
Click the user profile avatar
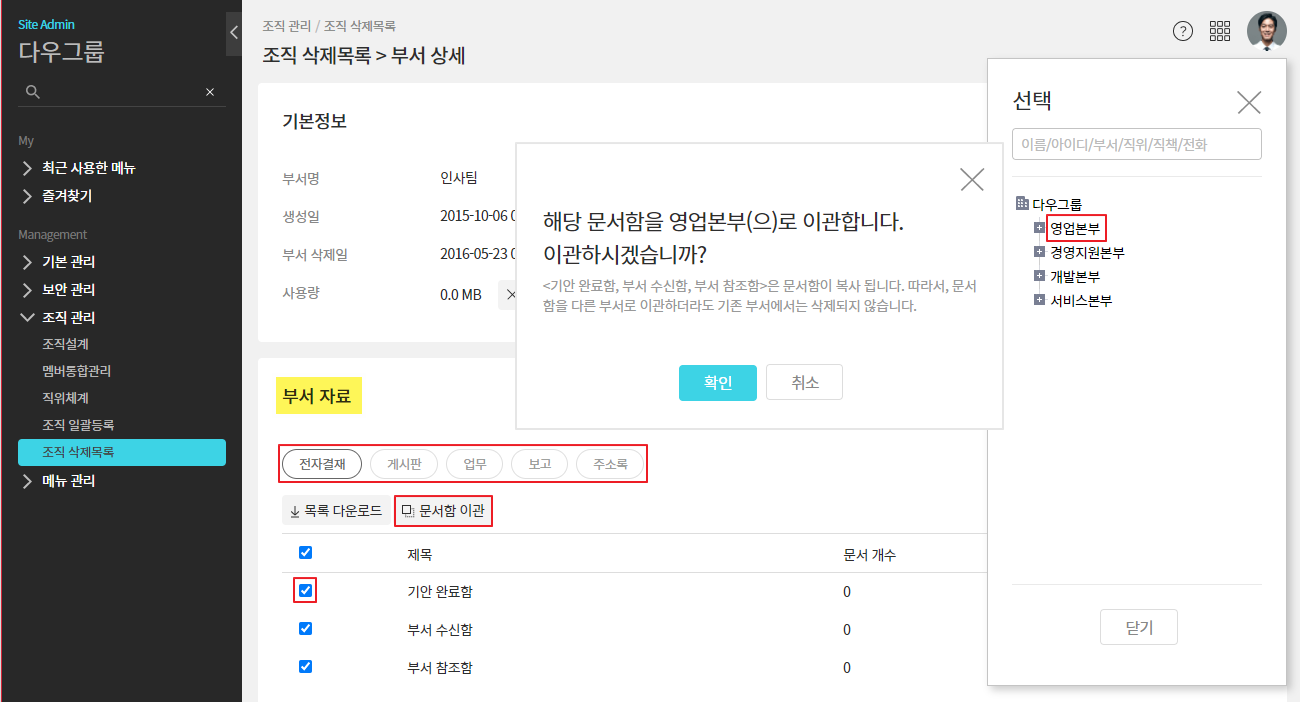click(1266, 30)
